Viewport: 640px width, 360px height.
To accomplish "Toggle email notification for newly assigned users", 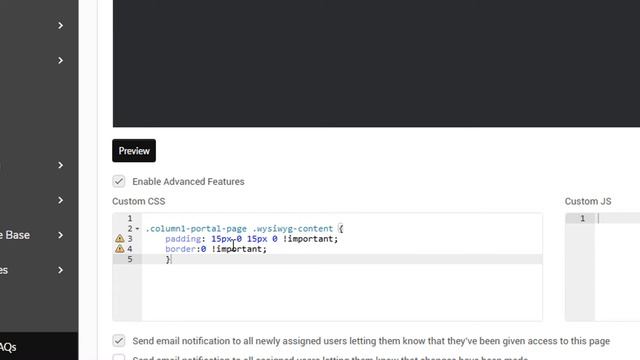I will coord(119,340).
